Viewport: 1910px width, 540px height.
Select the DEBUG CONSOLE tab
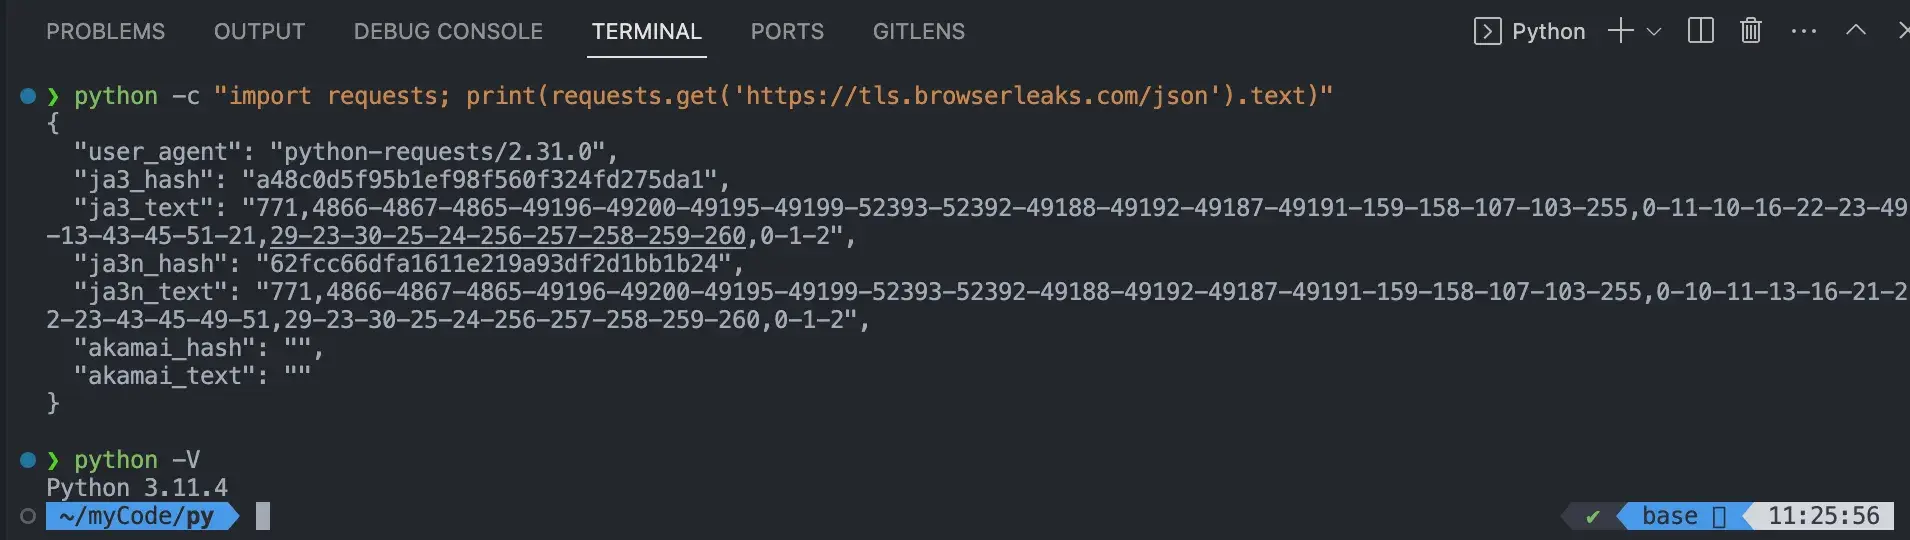click(448, 32)
